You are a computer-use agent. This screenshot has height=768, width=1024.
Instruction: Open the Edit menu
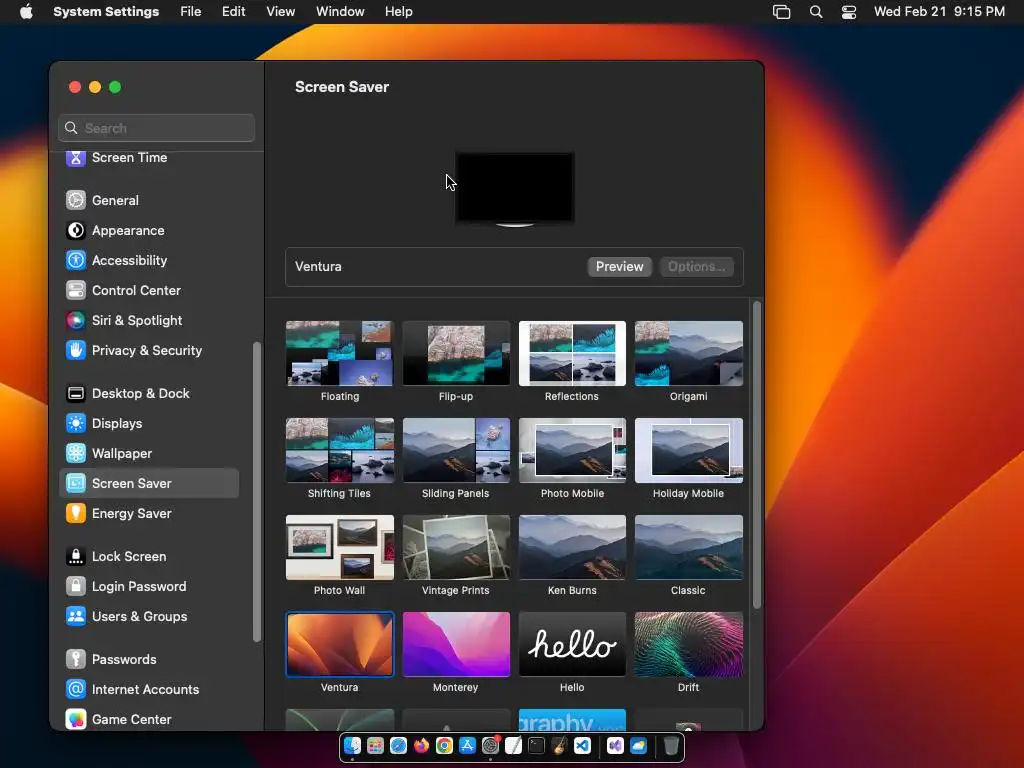click(x=233, y=12)
